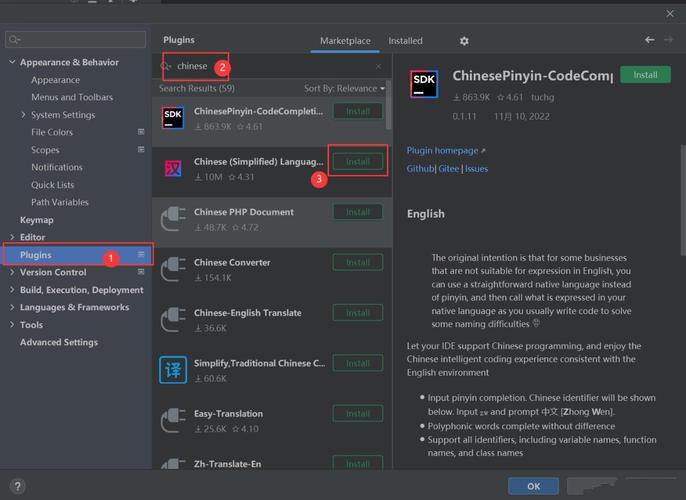Open Keymap settings
The height and width of the screenshot is (500, 686).
pyautogui.click(x=37, y=220)
